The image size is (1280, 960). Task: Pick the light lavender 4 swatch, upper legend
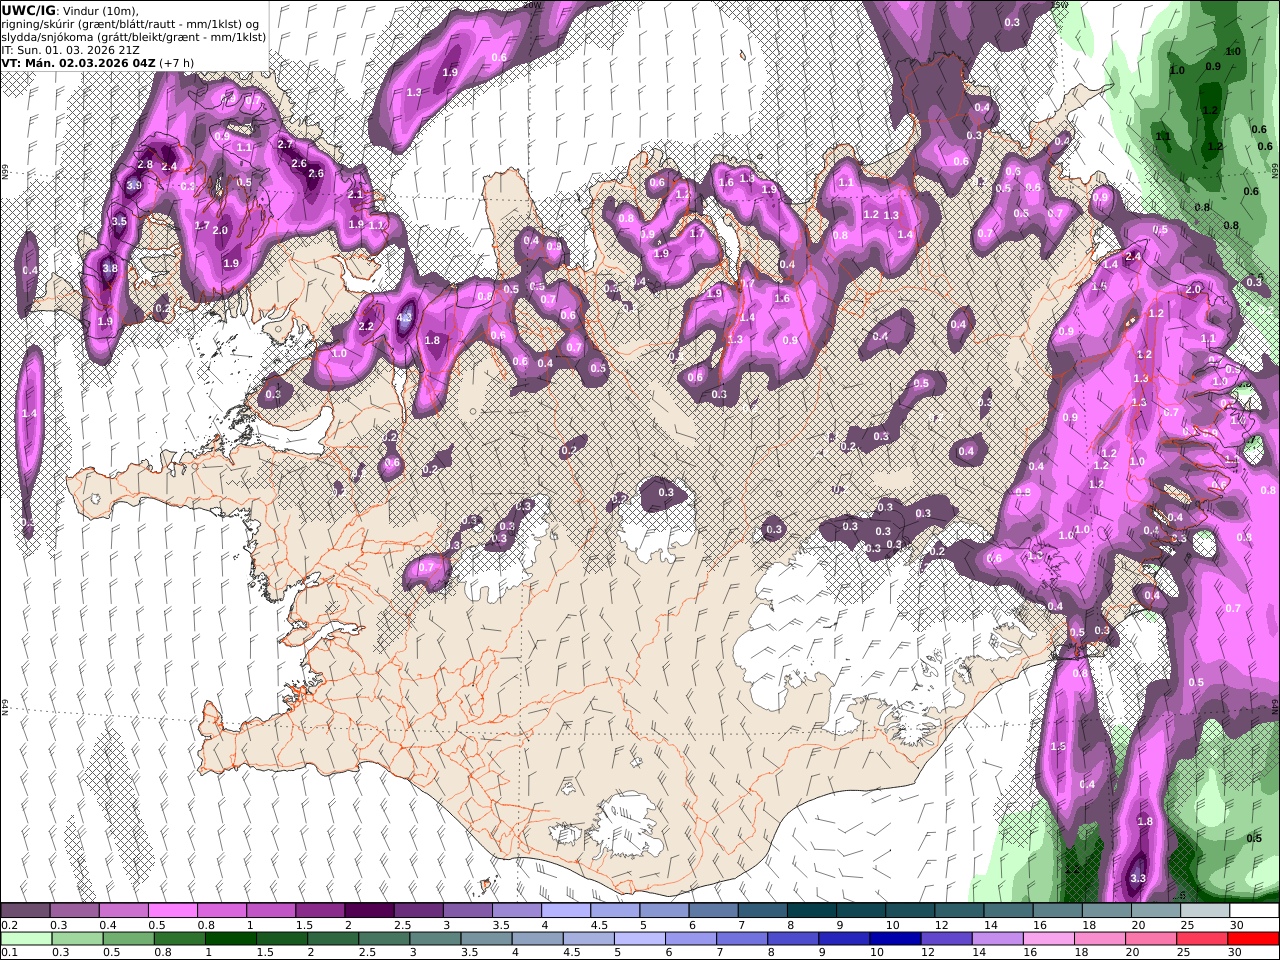(565, 911)
